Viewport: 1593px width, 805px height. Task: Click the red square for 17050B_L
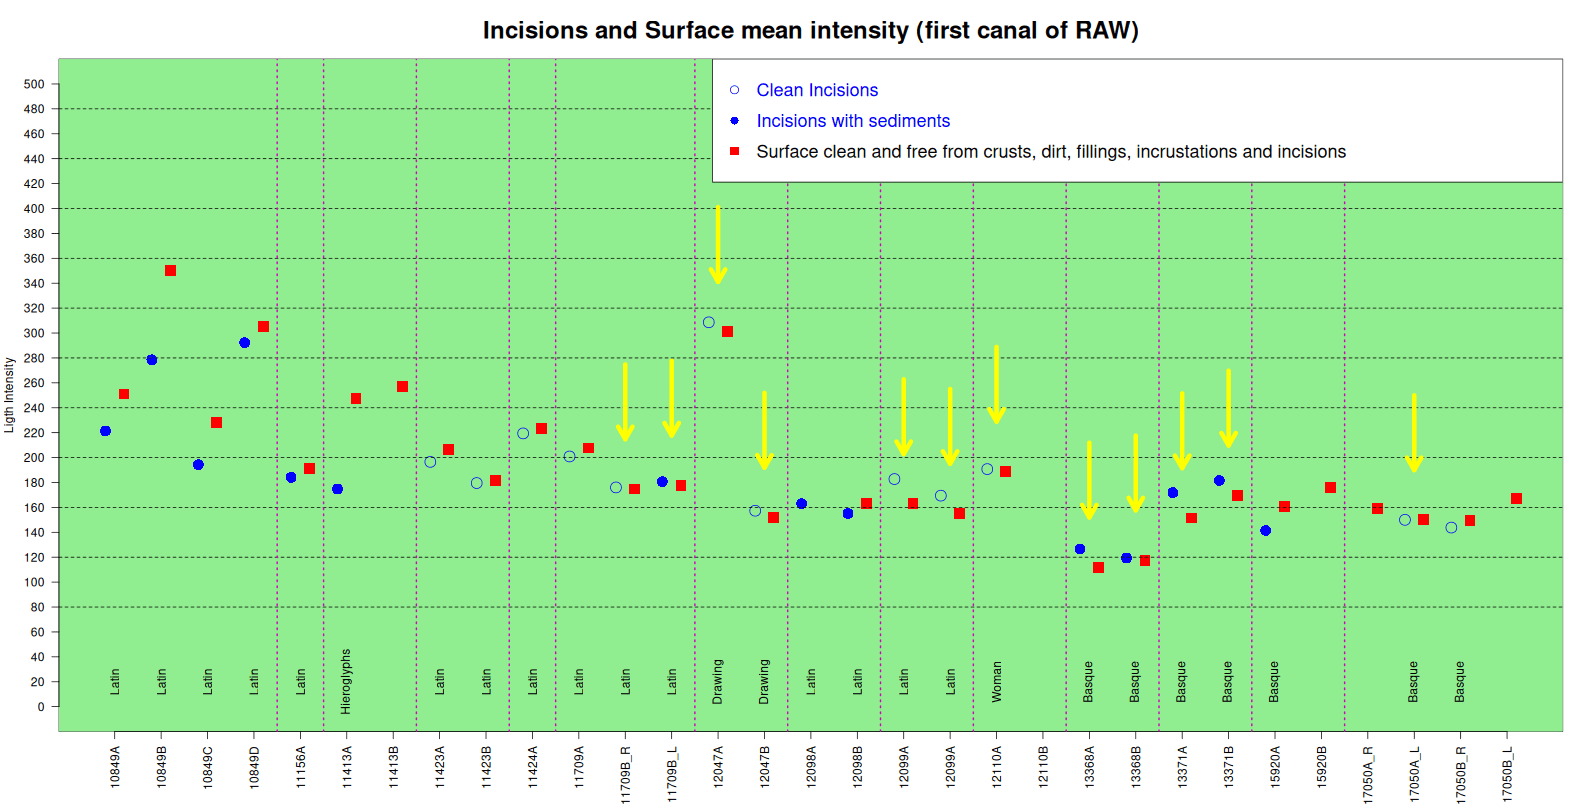(x=1516, y=499)
